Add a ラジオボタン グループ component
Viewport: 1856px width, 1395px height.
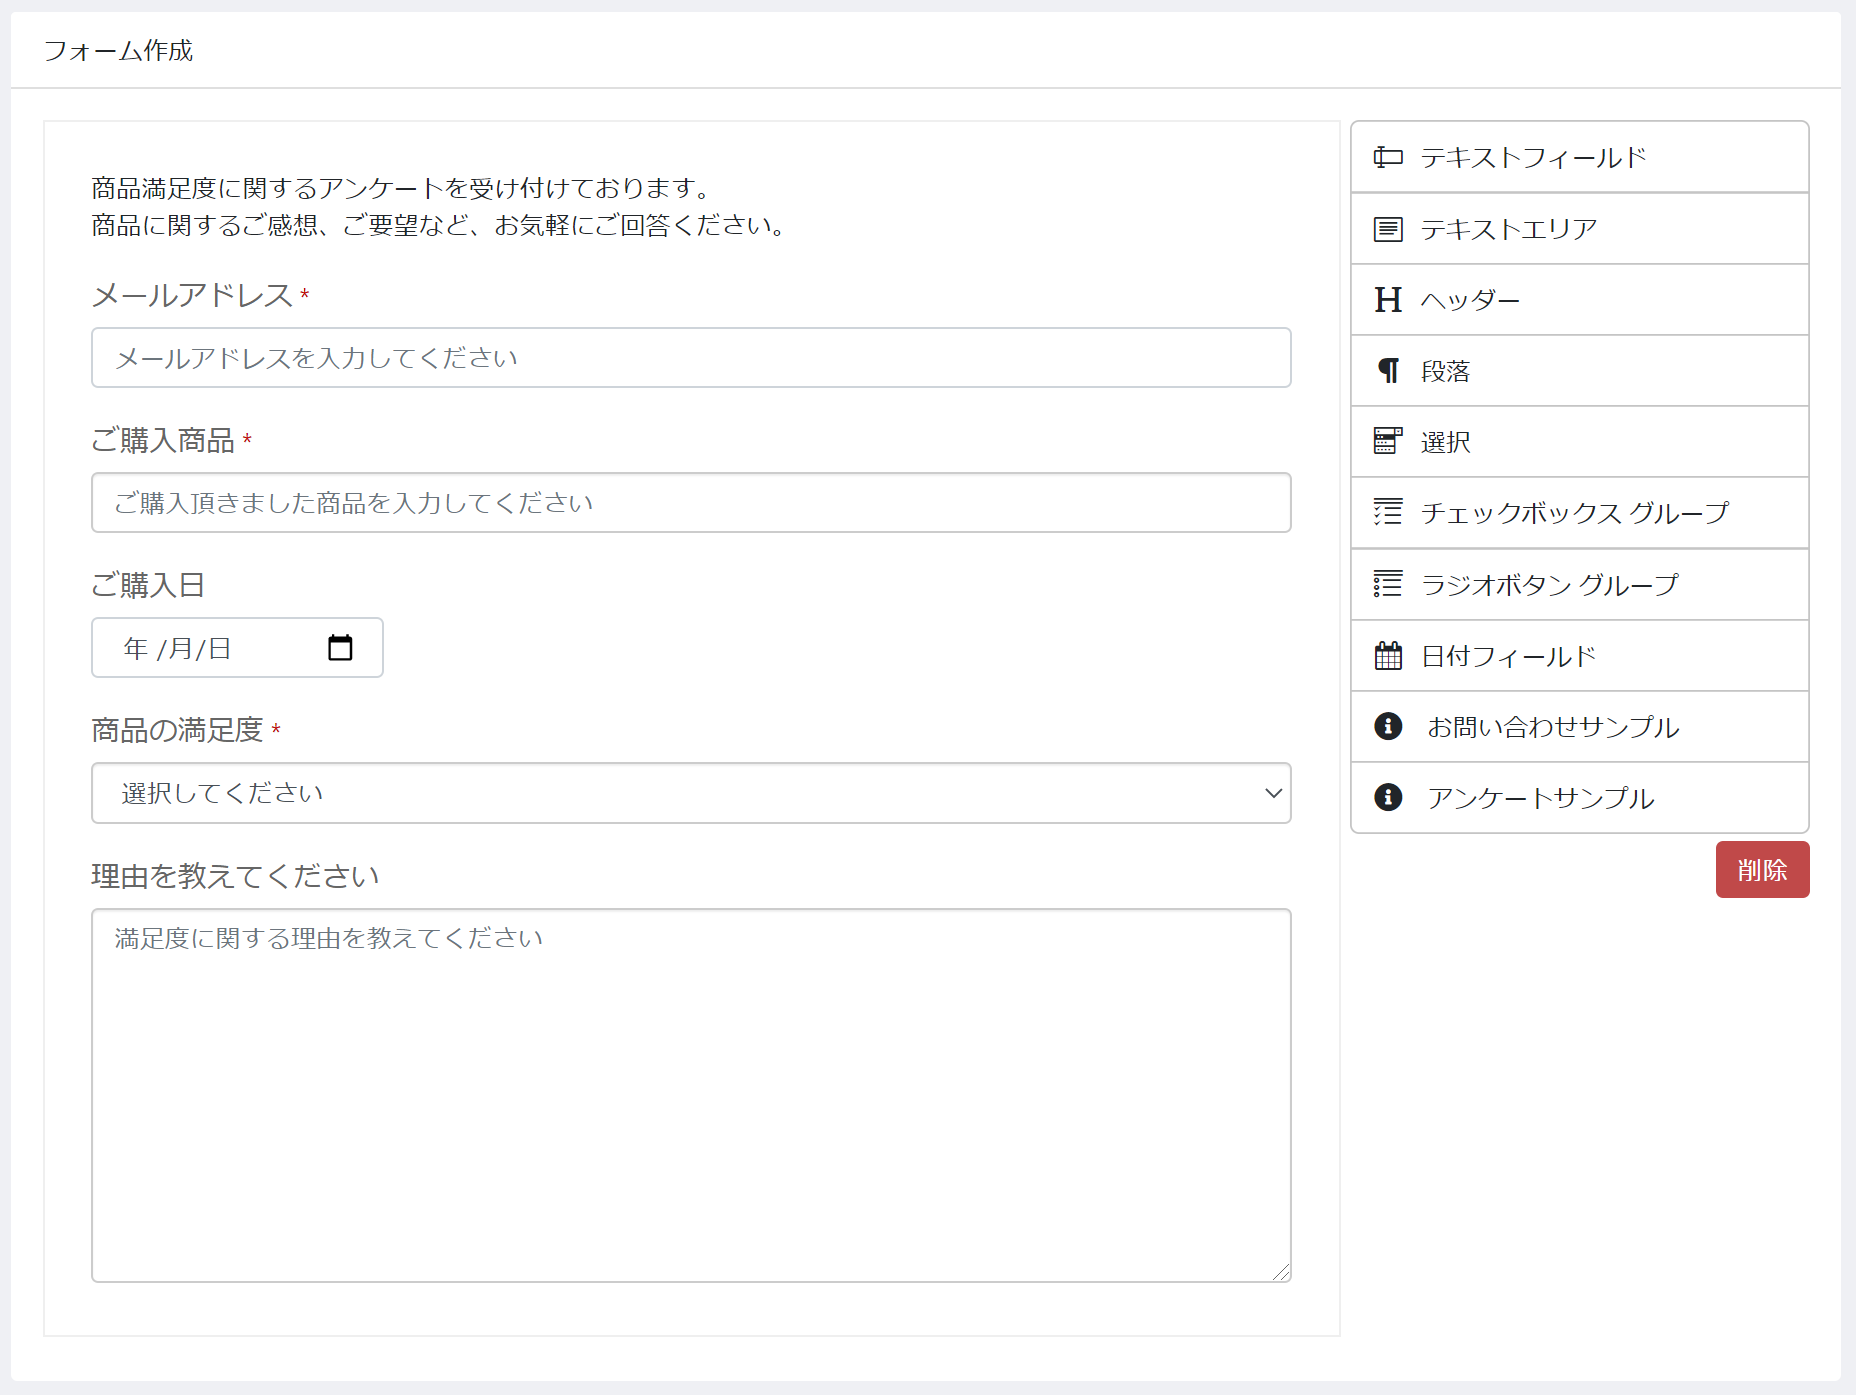[1580, 585]
